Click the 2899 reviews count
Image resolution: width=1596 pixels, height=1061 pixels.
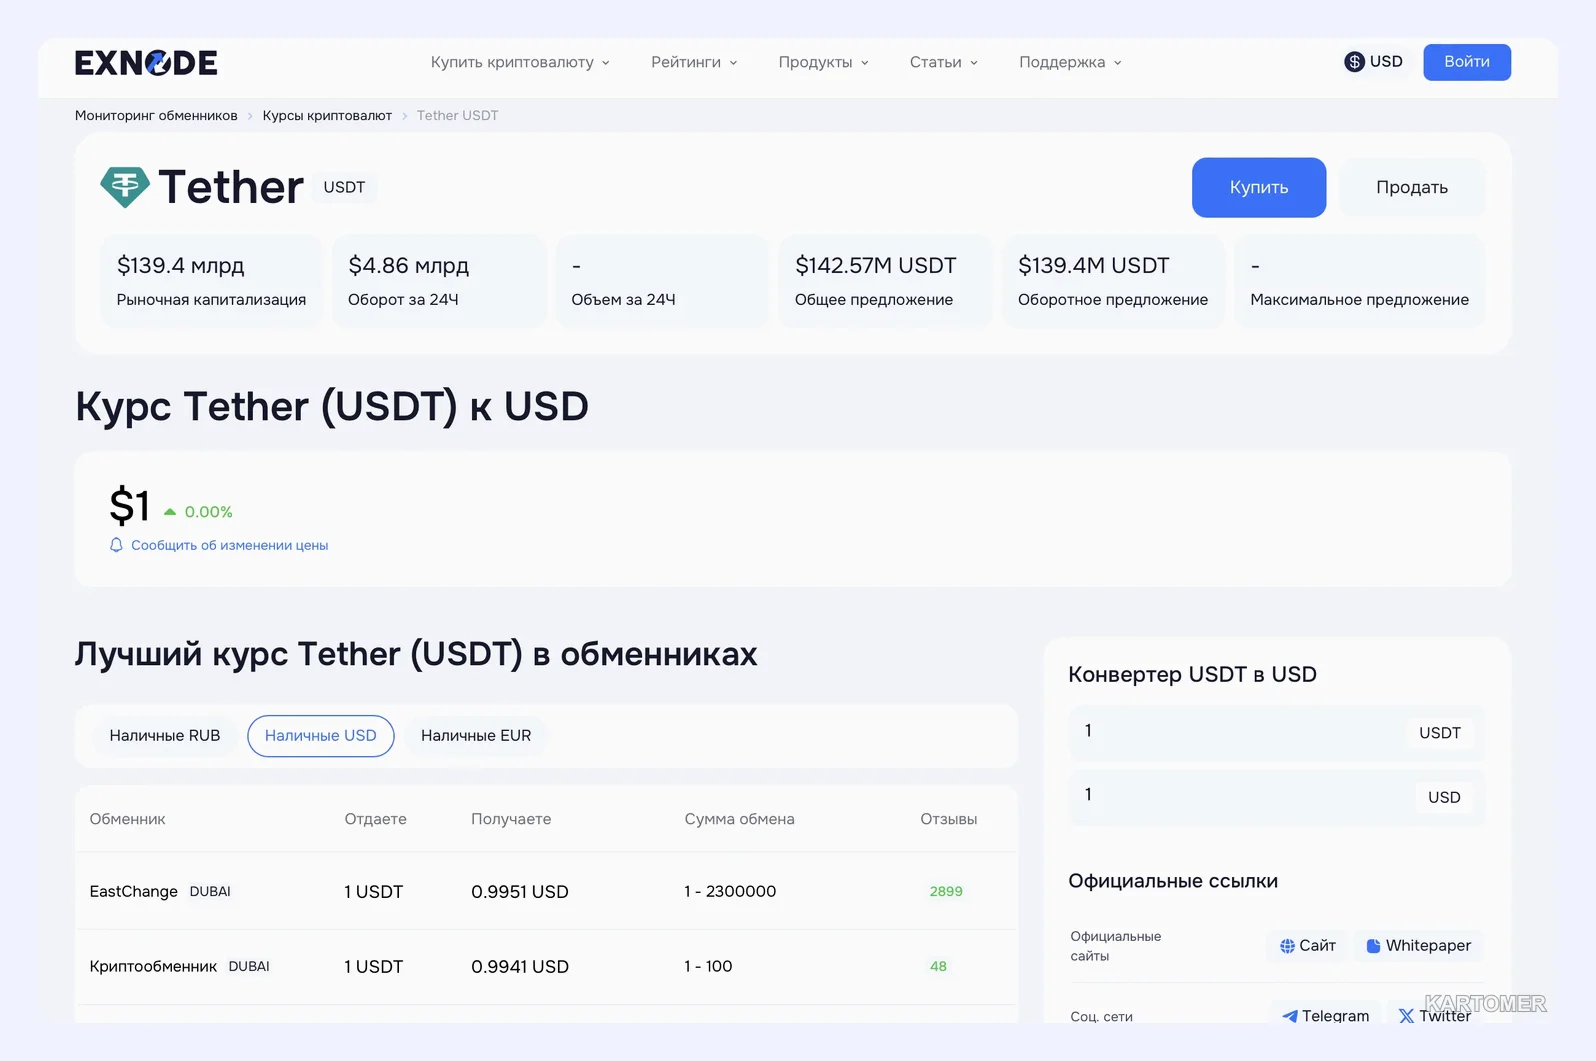(946, 892)
